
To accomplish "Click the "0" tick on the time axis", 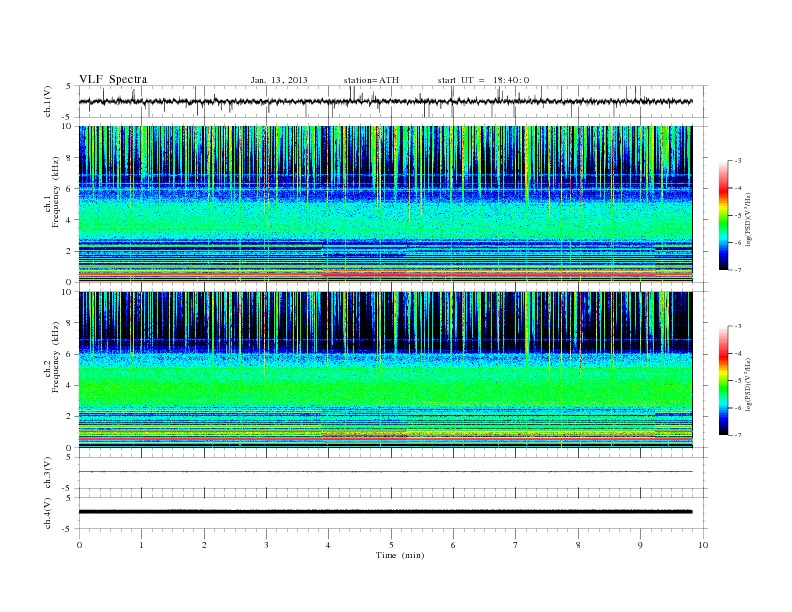I will pos(79,545).
